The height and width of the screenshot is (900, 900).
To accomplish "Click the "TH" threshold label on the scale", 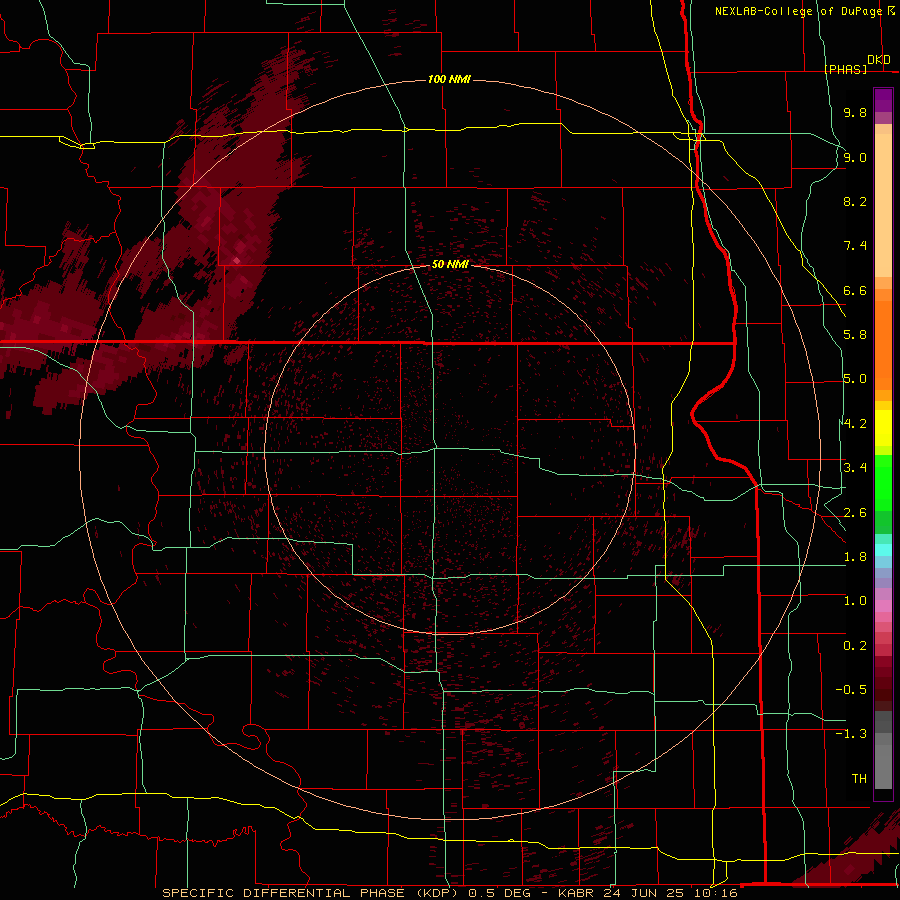I will click(x=859, y=778).
